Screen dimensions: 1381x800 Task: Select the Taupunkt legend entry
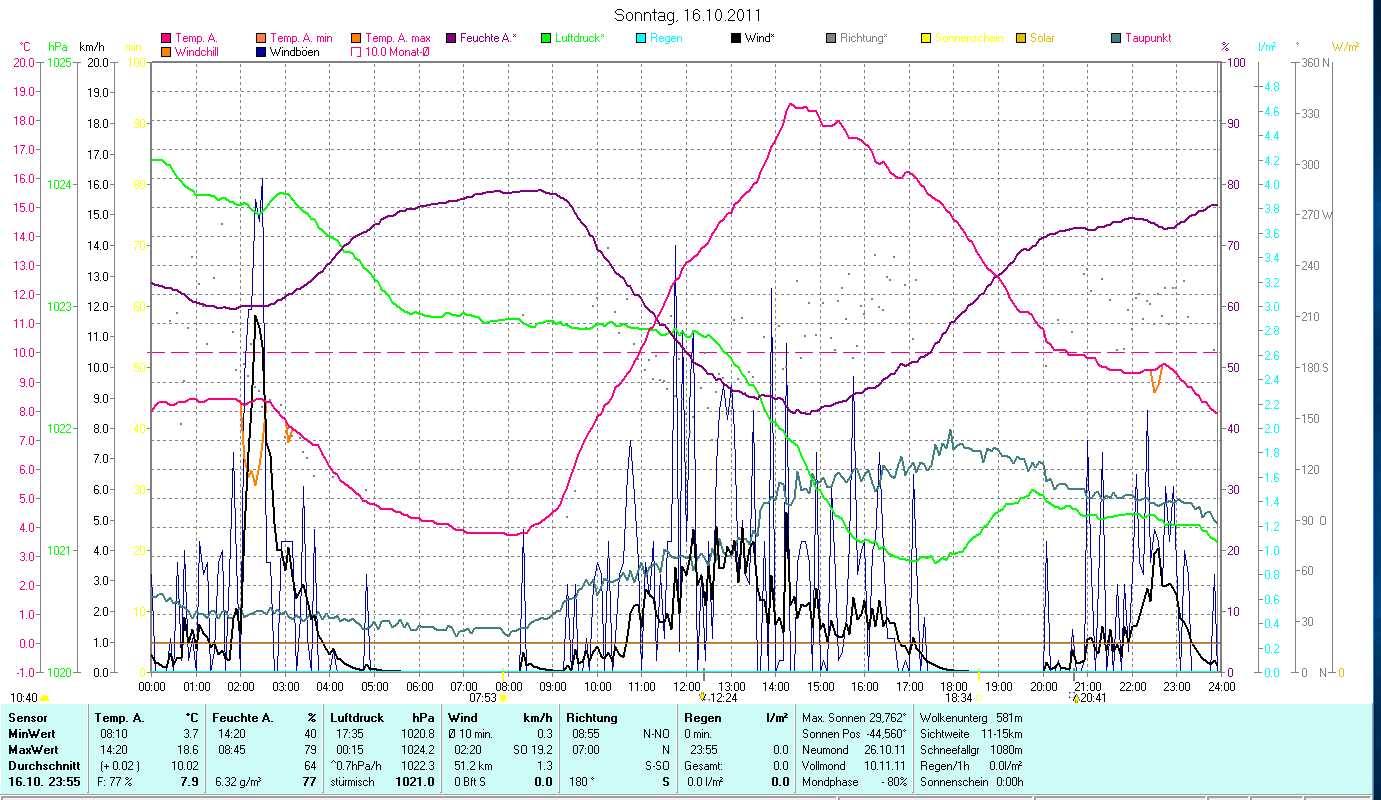(x=1147, y=38)
